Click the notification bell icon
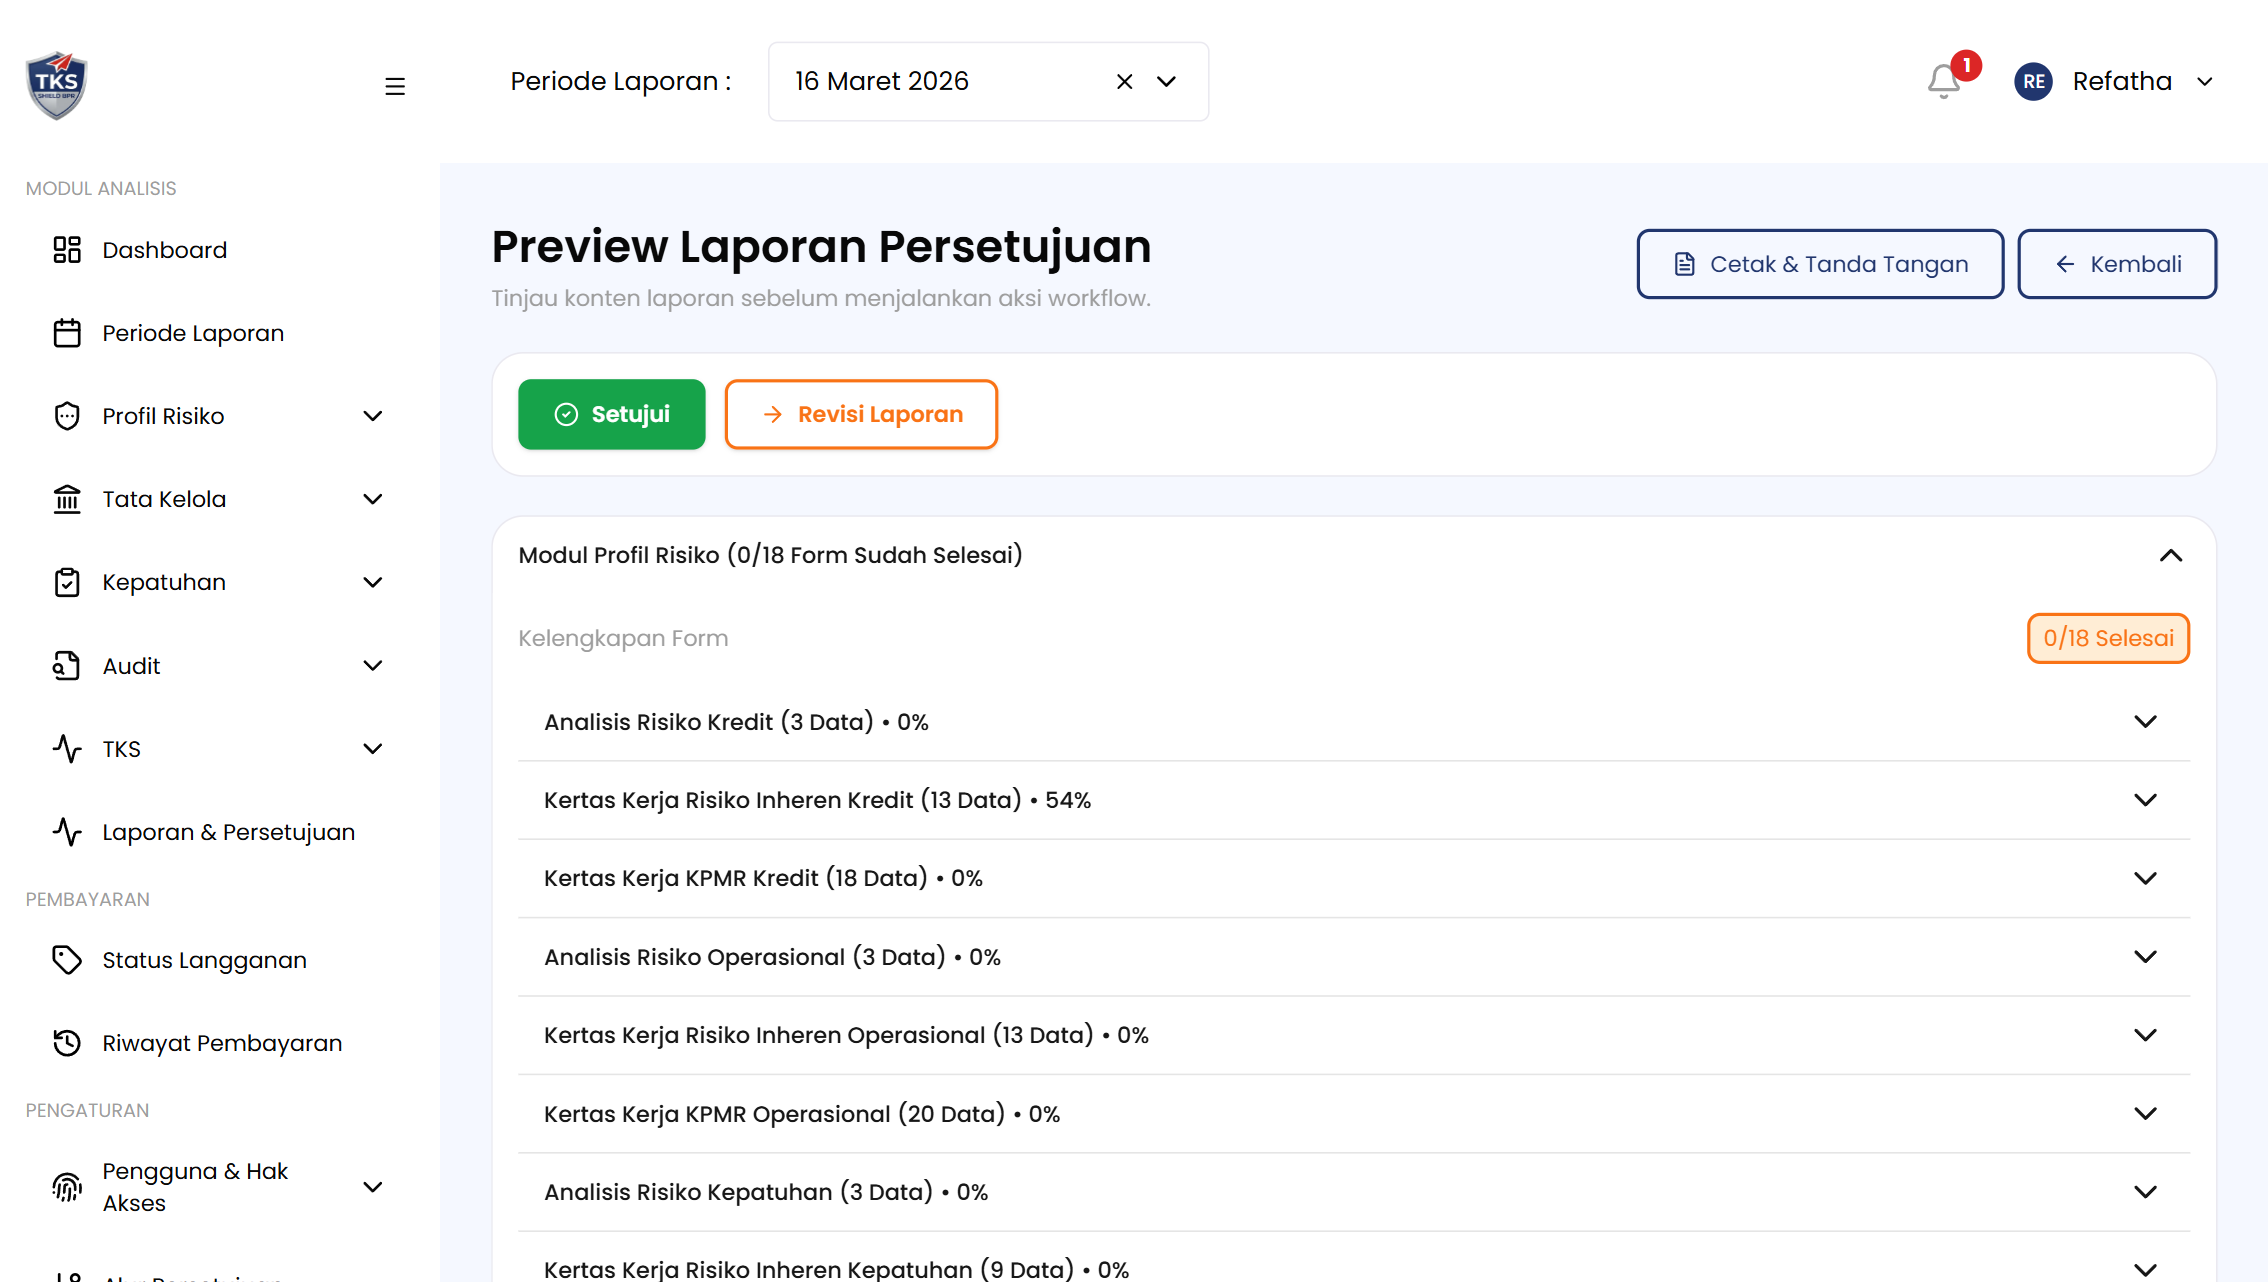 (1944, 81)
